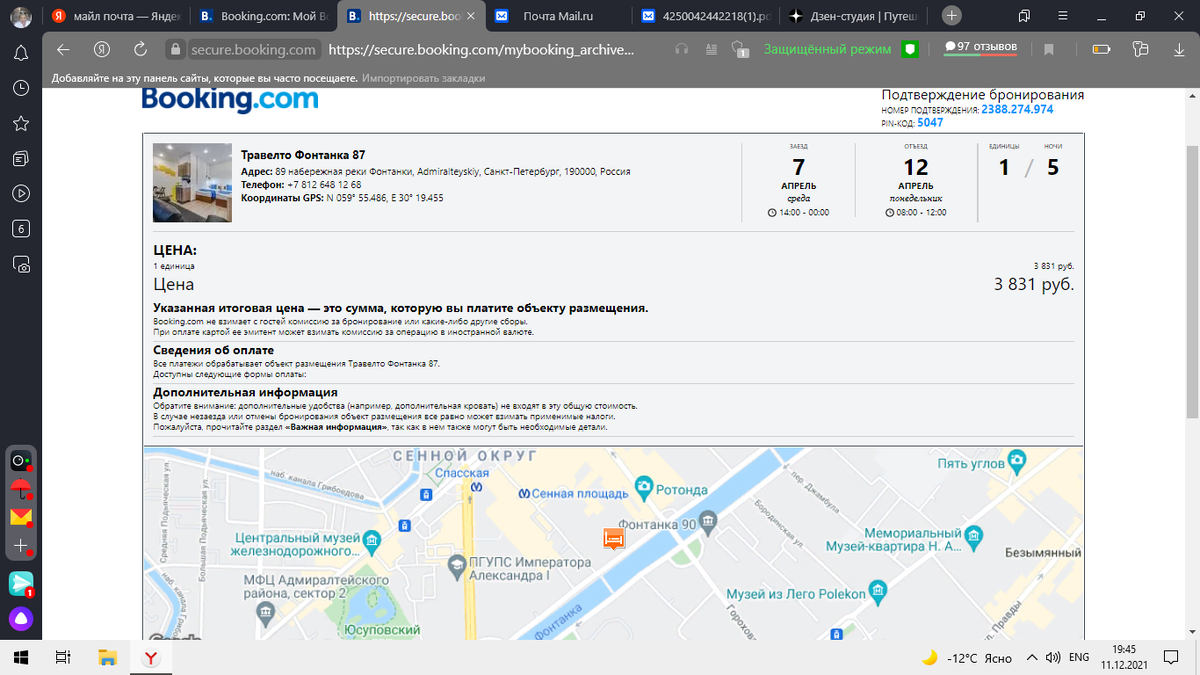1200x675 pixels.
Task: Click the Сведения об оплате heading
Action: point(213,350)
